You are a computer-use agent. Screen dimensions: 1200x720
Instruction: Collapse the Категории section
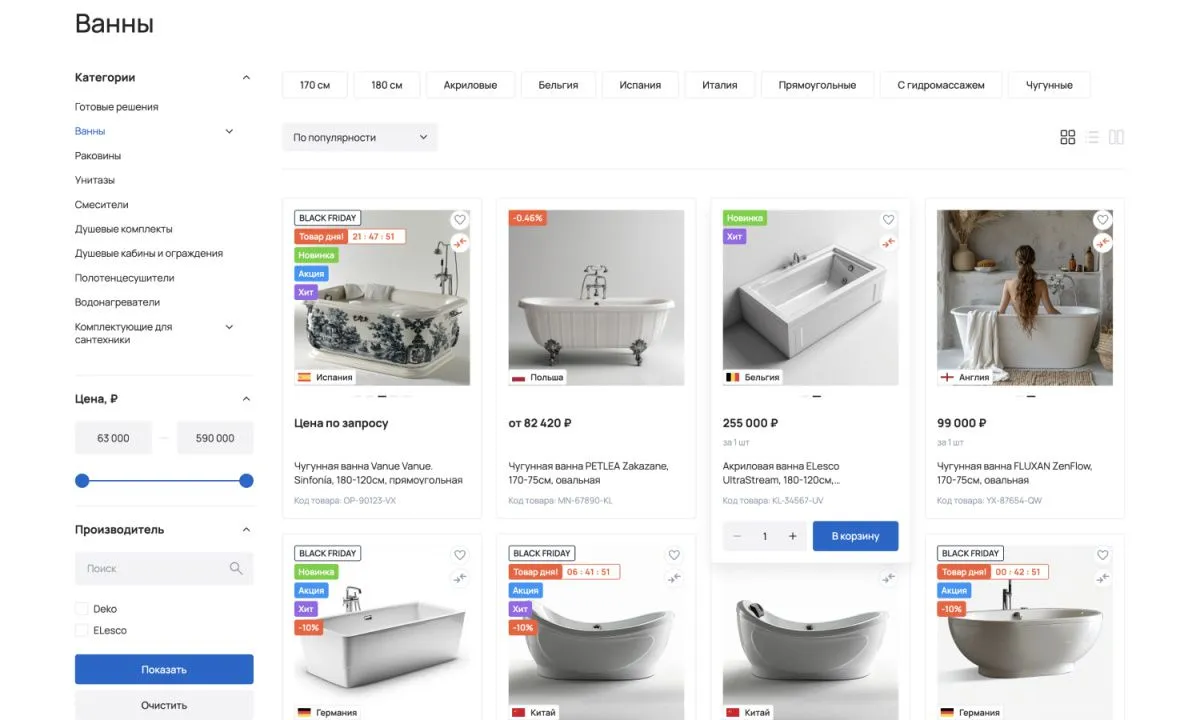tap(246, 78)
